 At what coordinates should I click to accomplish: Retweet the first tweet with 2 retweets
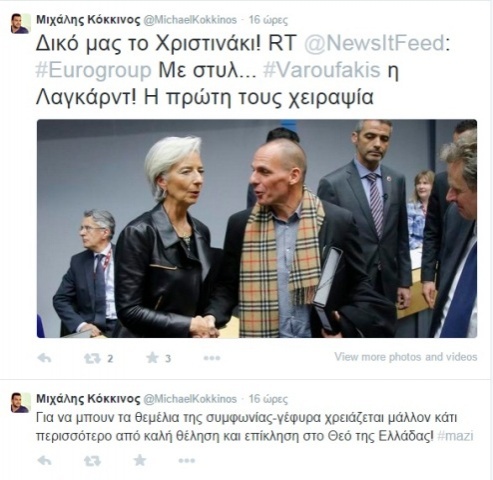92,358
